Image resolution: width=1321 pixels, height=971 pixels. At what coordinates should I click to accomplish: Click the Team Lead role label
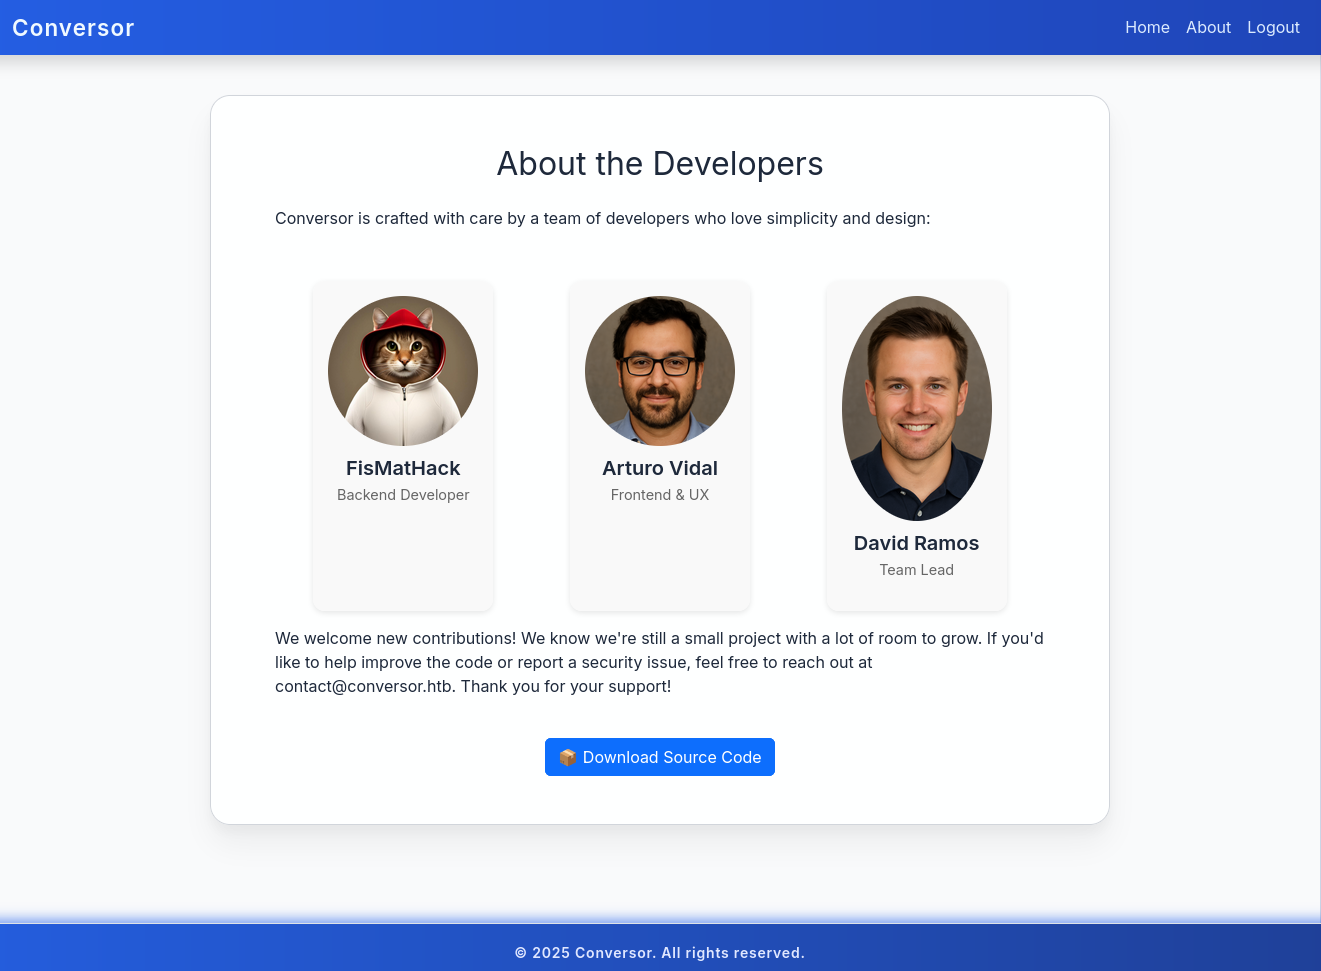(916, 570)
